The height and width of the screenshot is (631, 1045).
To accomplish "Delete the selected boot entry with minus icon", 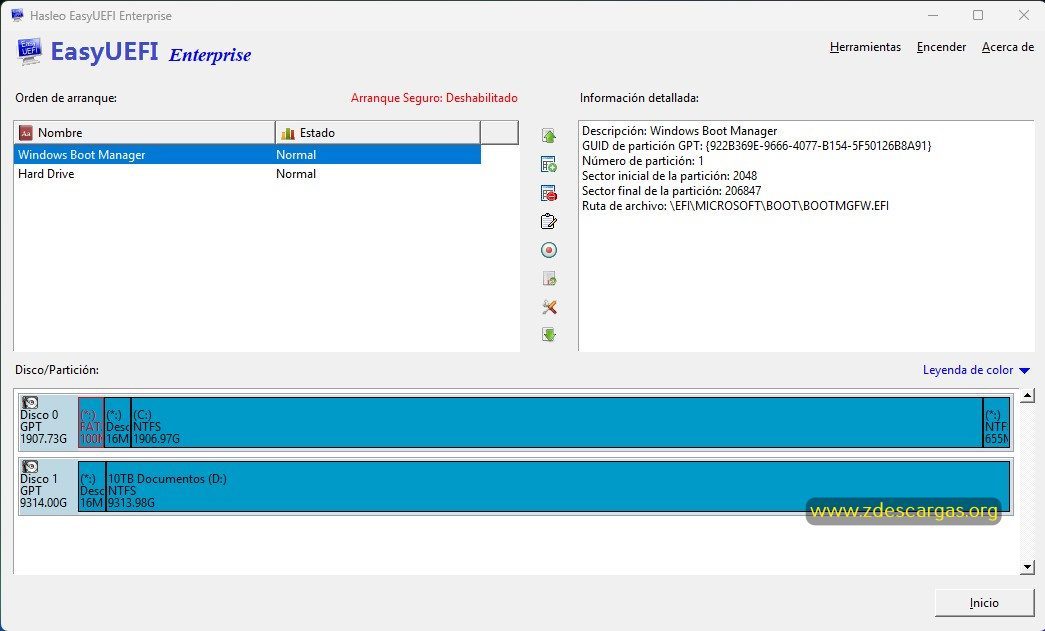I will click(548, 193).
